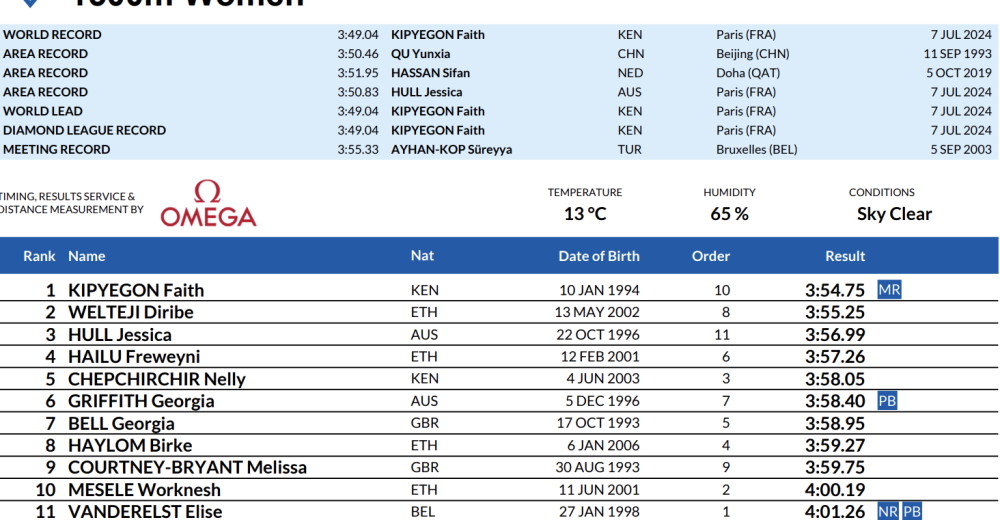Click the MEETING RECORD time 3:55.33

point(358,149)
